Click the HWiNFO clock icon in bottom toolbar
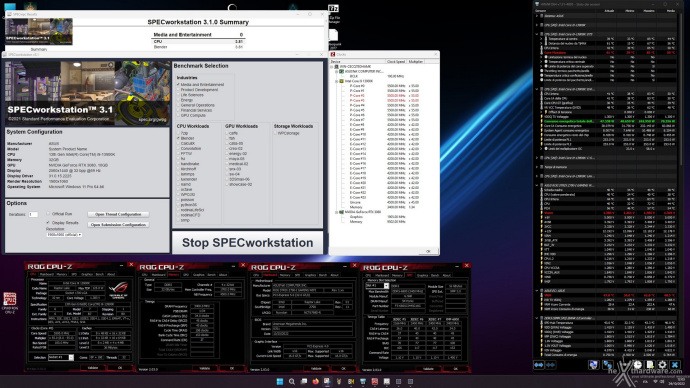 [637, 365]
